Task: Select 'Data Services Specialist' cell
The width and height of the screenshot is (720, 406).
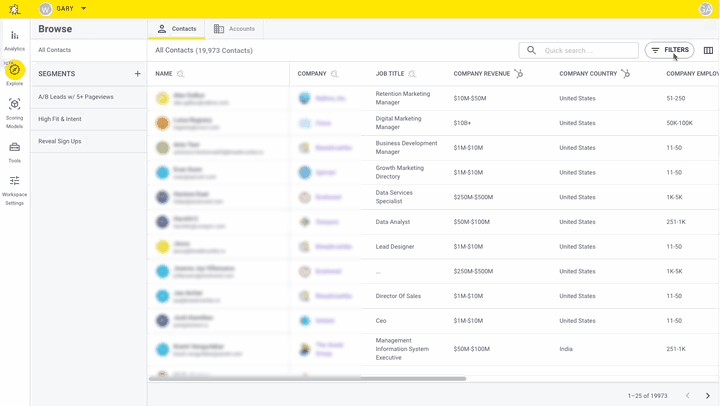Action: (x=394, y=197)
